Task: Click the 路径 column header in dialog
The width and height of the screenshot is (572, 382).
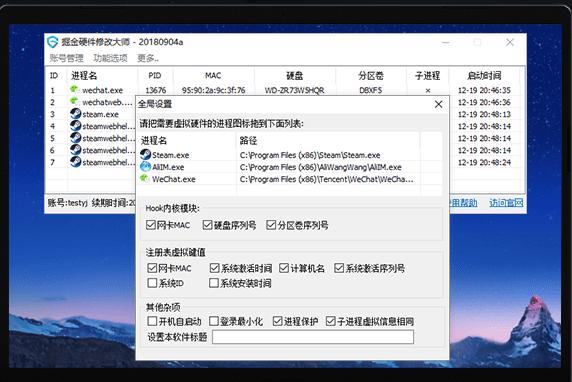Action: (x=248, y=140)
